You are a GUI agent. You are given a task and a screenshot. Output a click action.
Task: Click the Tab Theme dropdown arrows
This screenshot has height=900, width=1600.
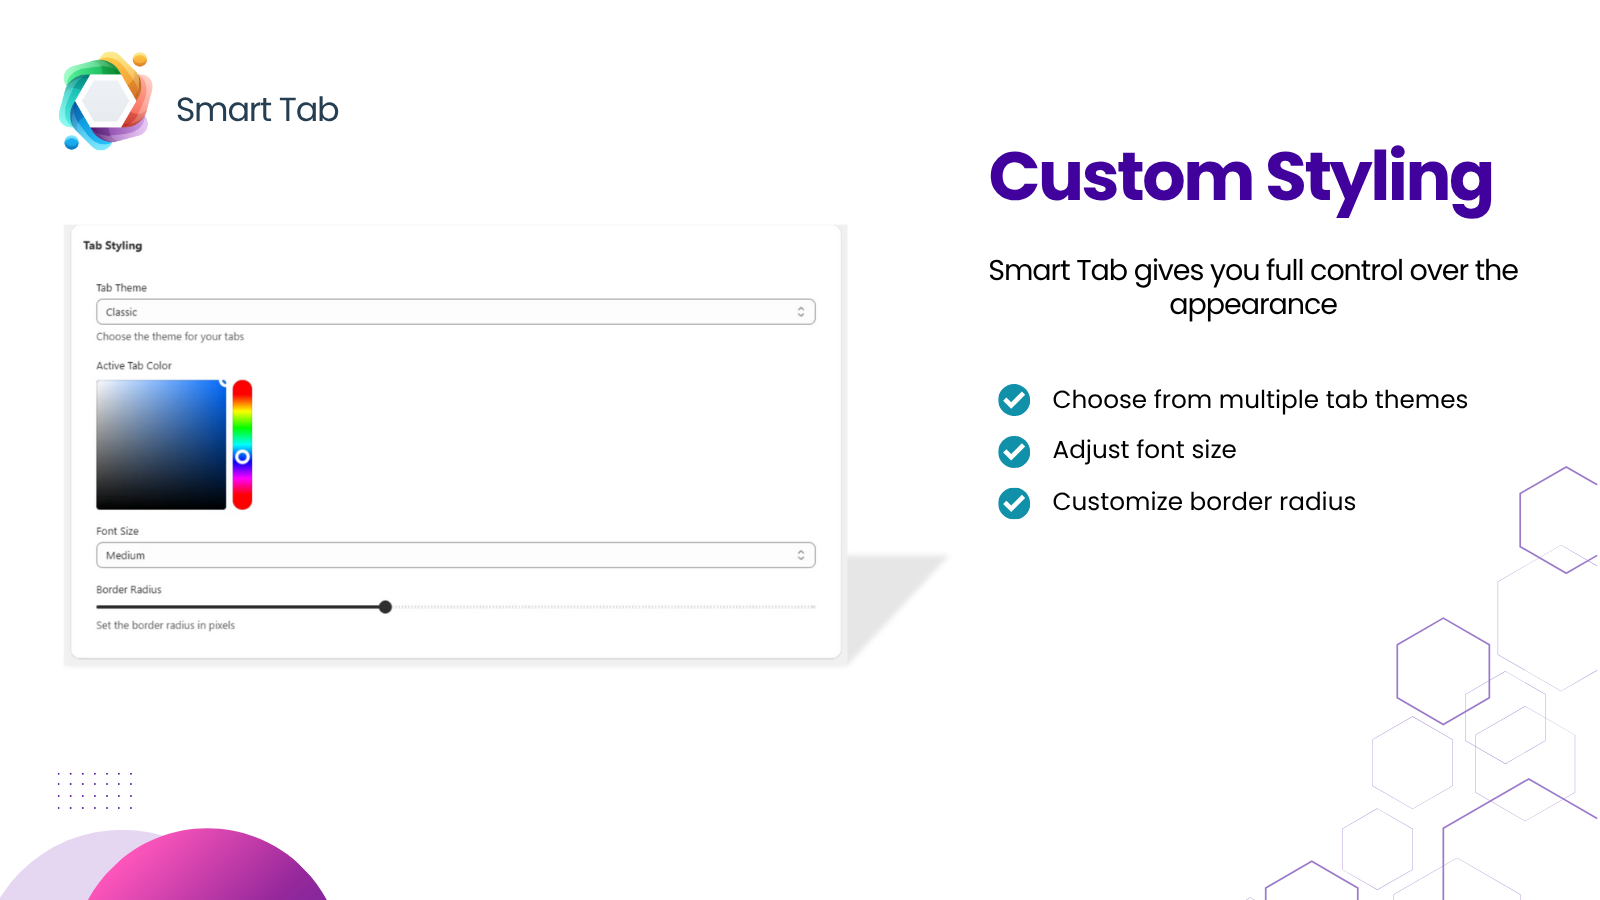pos(801,312)
